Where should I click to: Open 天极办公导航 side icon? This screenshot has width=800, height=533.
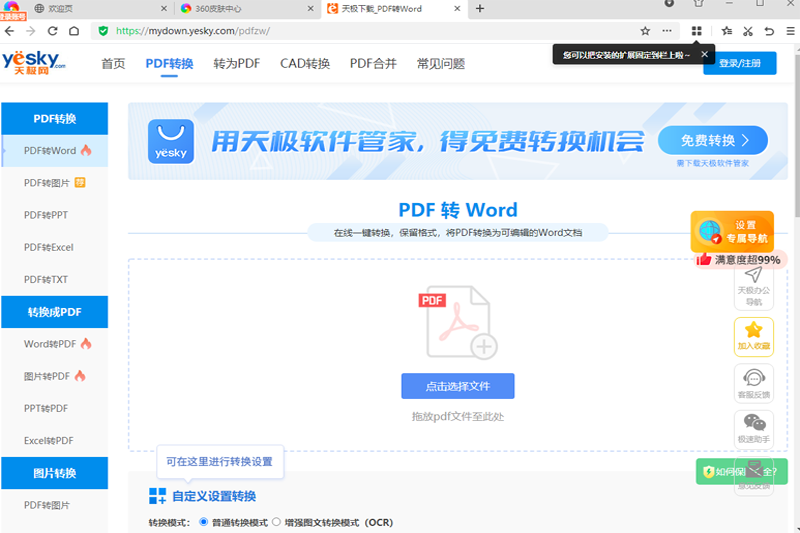754,288
